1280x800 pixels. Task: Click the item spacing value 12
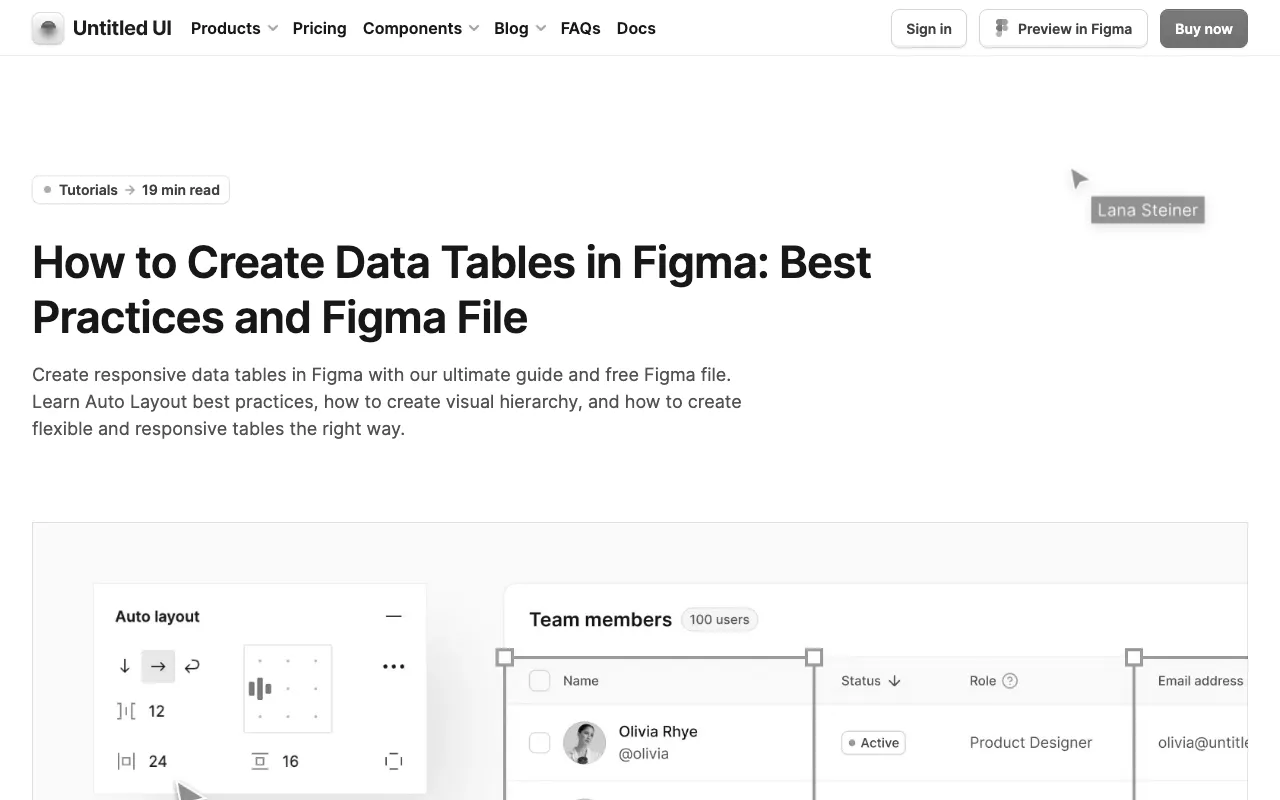(x=156, y=711)
